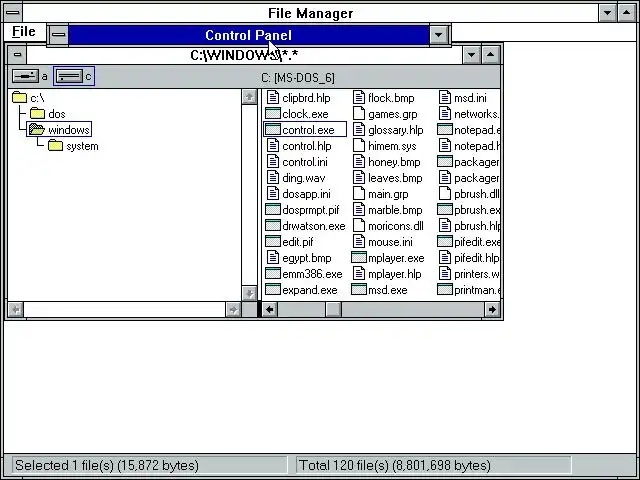Click the flock.bmp file icon
The width and height of the screenshot is (640, 480).
tap(359, 98)
